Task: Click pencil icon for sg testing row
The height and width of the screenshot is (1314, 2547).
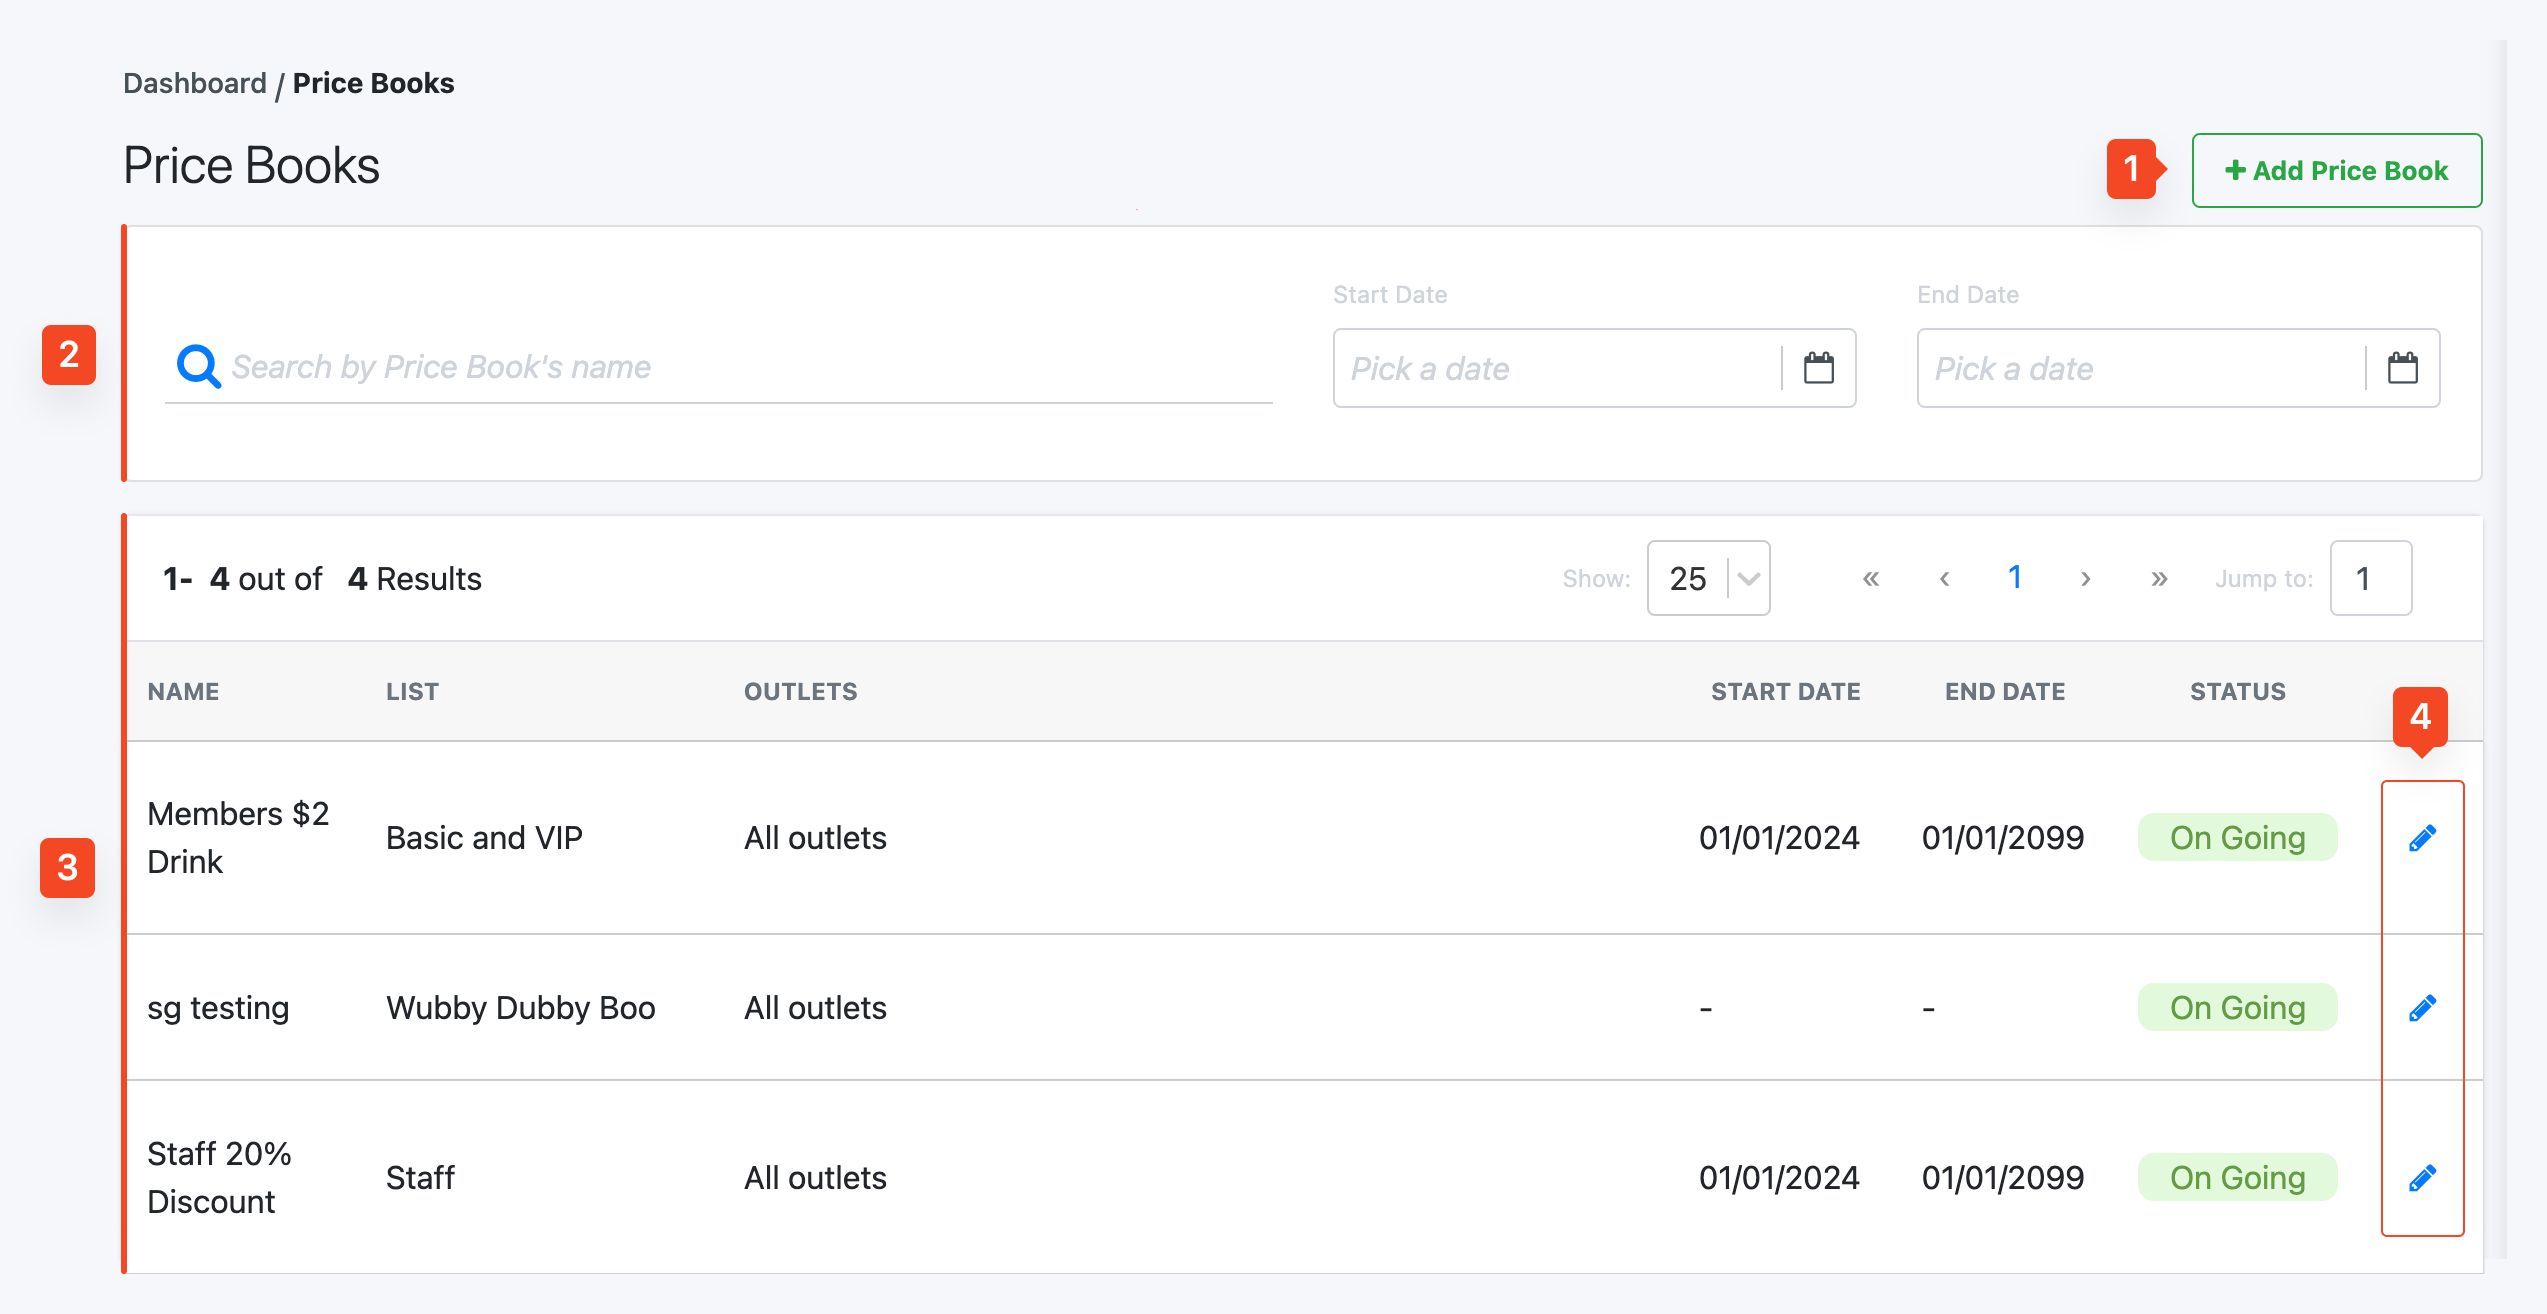Action: [x=2421, y=1008]
